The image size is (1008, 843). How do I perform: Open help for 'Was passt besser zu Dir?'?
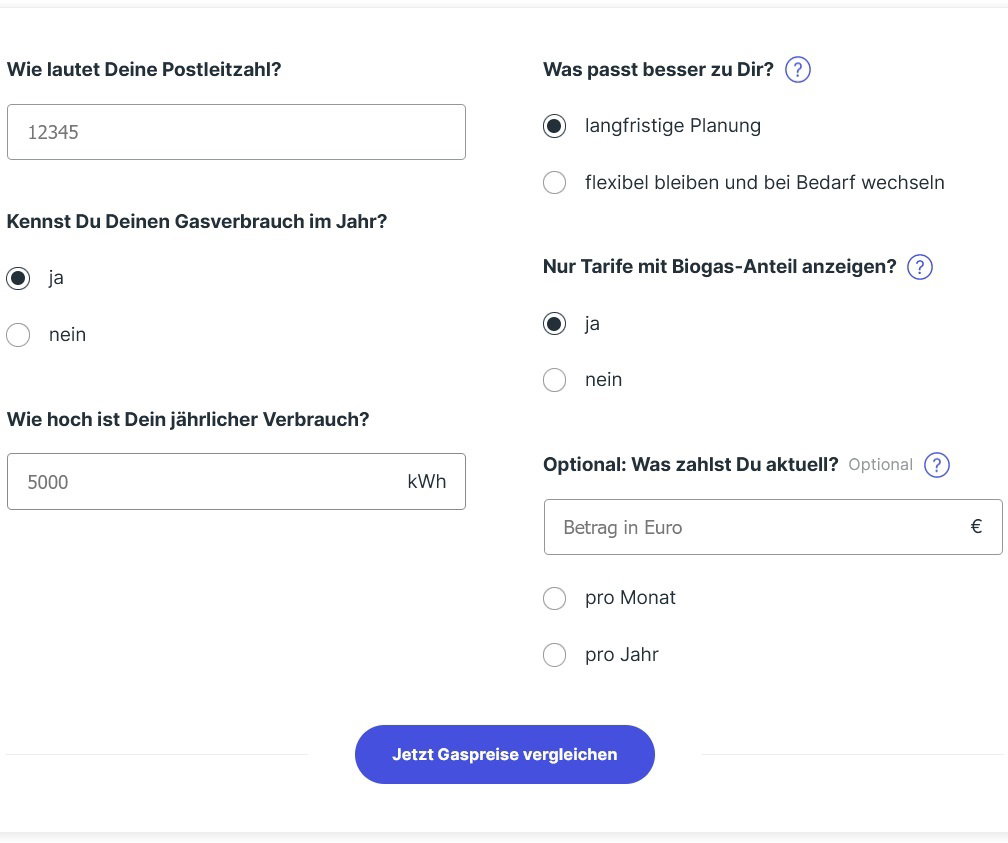[798, 69]
